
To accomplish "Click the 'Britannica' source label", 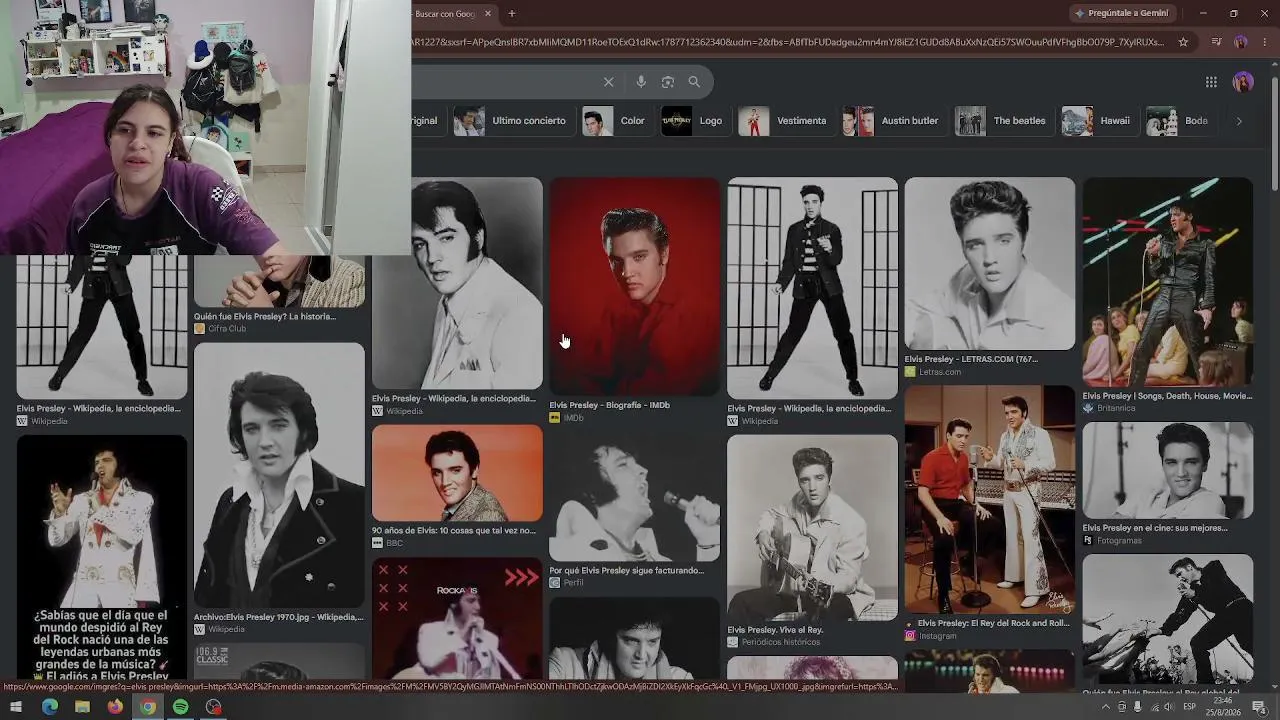I will [x=1115, y=408].
